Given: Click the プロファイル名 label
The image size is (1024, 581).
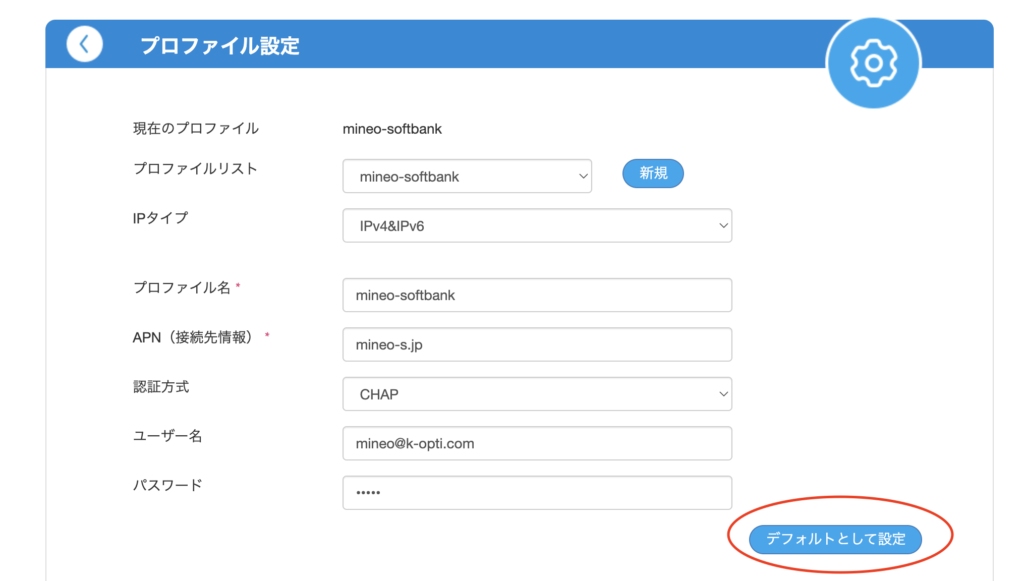Looking at the screenshot, I should pos(182,288).
